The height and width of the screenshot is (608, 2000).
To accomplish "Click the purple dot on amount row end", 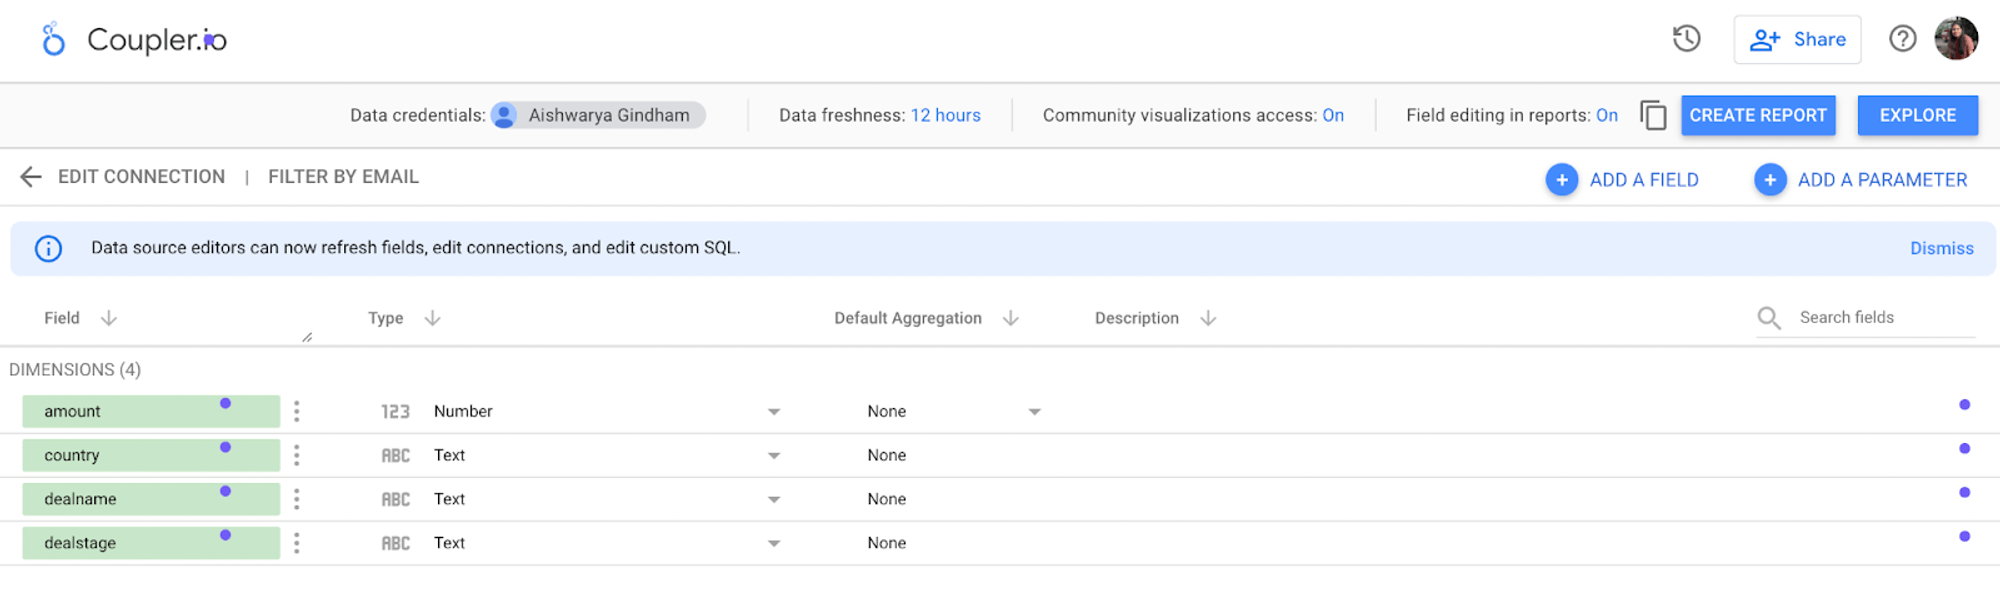I will [x=1964, y=405].
